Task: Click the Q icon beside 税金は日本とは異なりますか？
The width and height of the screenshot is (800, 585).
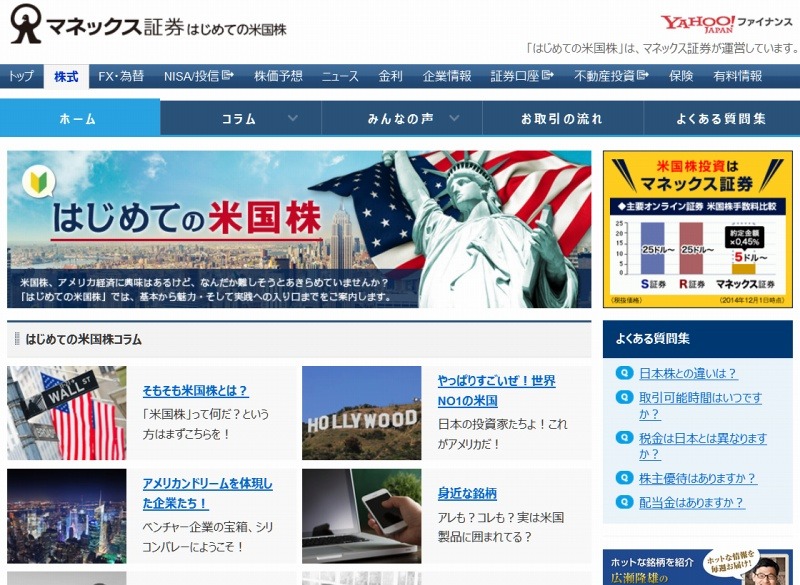Action: click(x=624, y=438)
